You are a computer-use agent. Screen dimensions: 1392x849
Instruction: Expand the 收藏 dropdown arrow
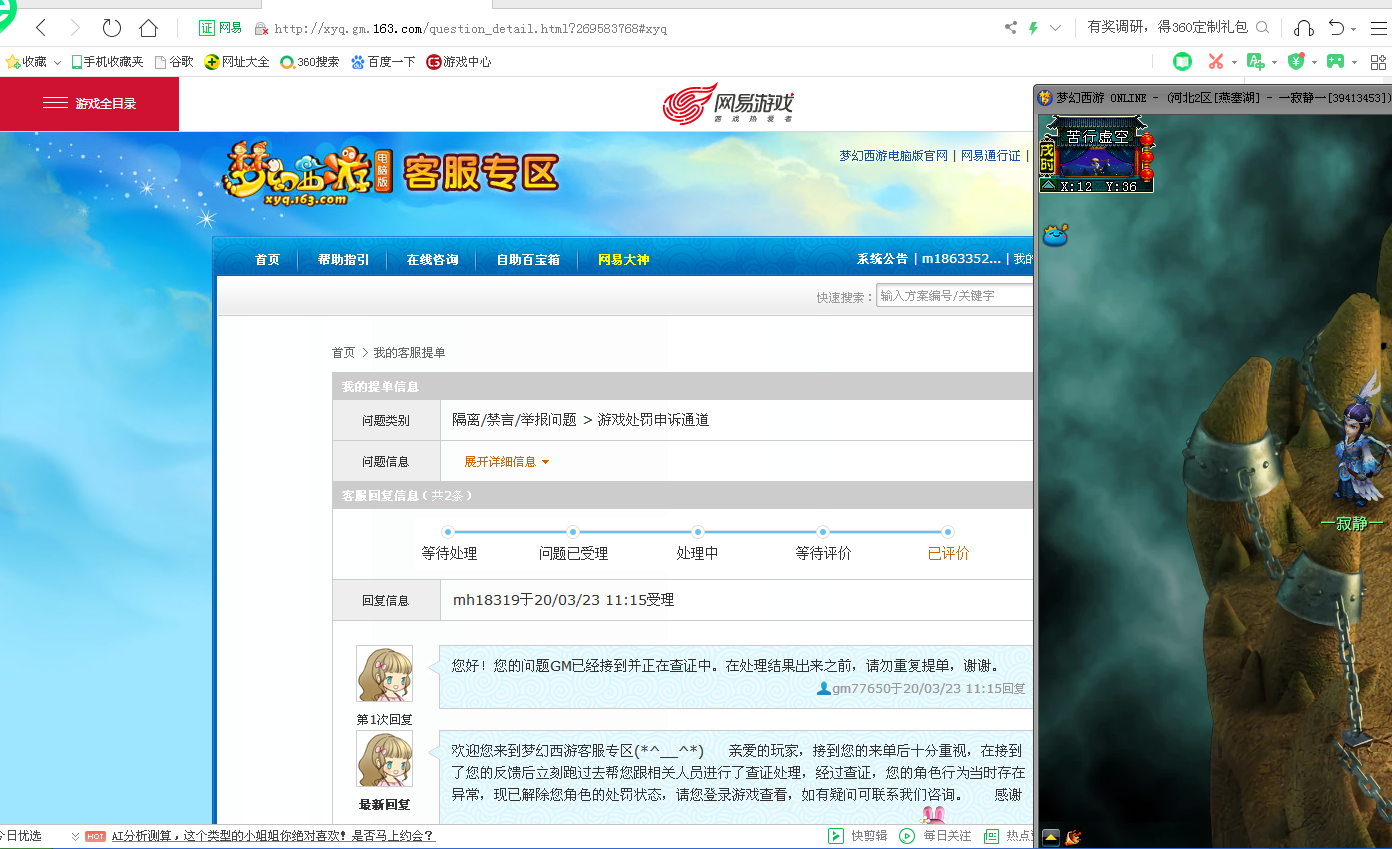[x=57, y=63]
